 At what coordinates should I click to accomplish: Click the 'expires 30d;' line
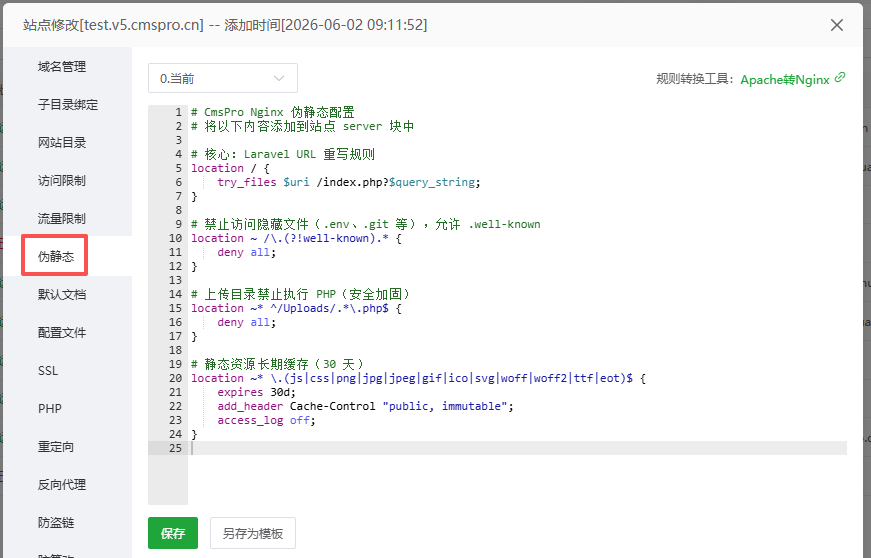point(257,392)
